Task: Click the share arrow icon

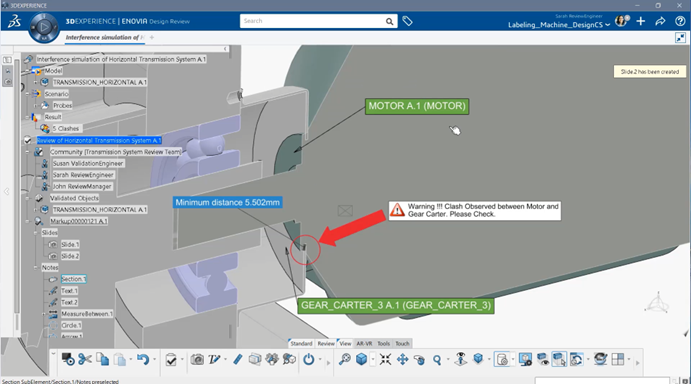Action: (x=660, y=21)
